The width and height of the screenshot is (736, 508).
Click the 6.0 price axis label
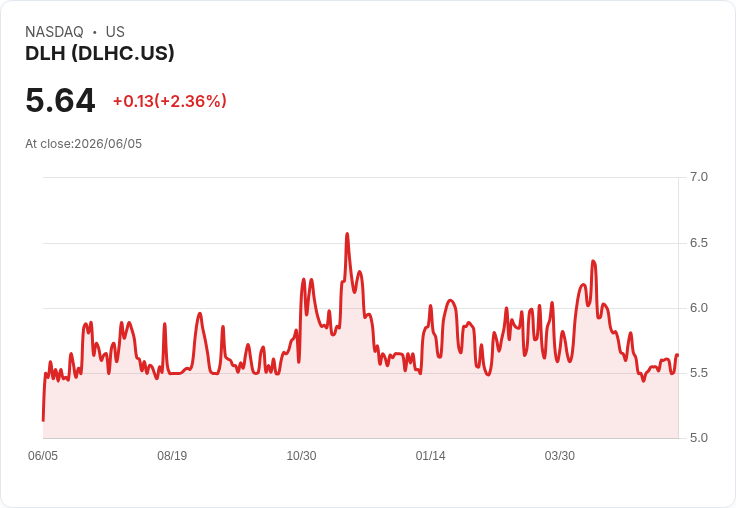tap(698, 308)
